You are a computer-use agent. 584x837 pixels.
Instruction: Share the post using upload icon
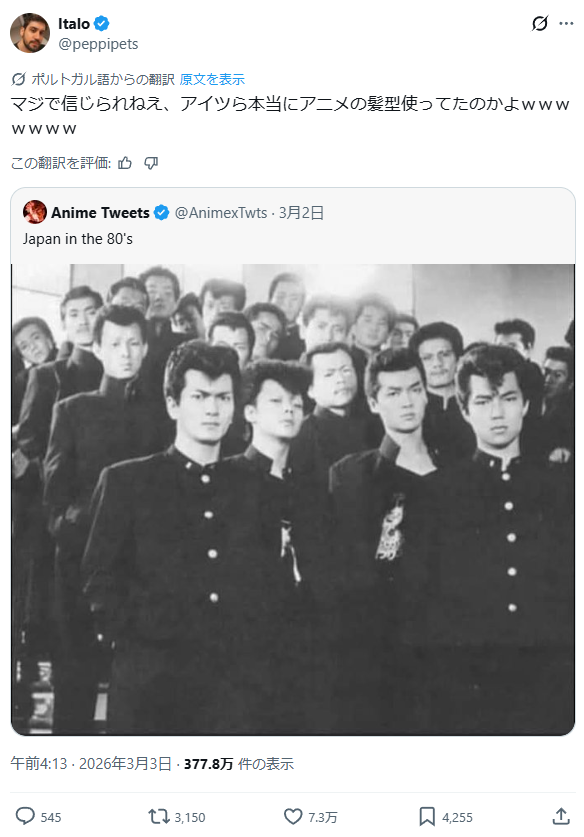click(x=561, y=816)
